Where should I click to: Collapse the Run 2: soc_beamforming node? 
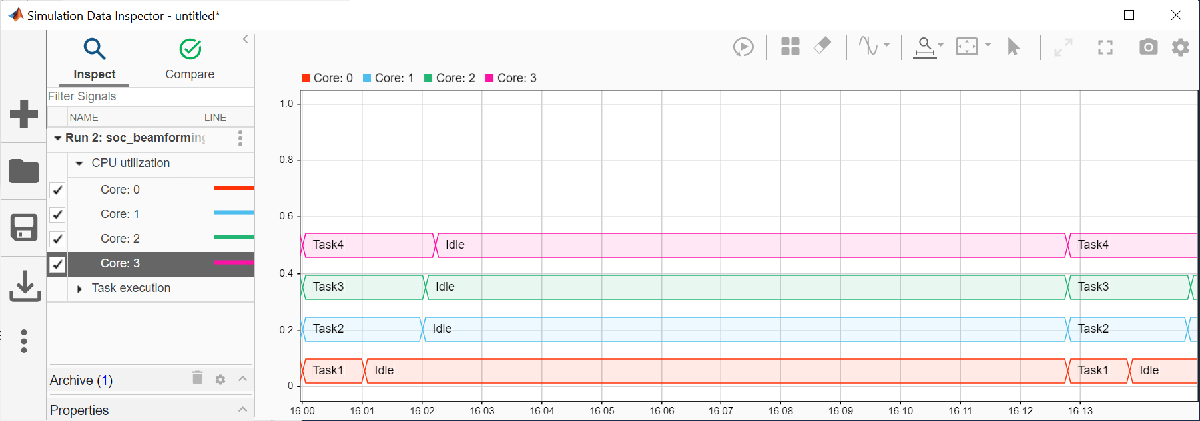(x=58, y=138)
